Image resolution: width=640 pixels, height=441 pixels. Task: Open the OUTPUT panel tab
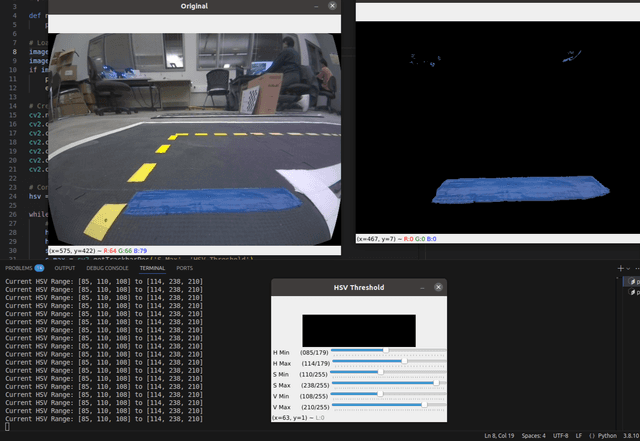tap(65, 268)
